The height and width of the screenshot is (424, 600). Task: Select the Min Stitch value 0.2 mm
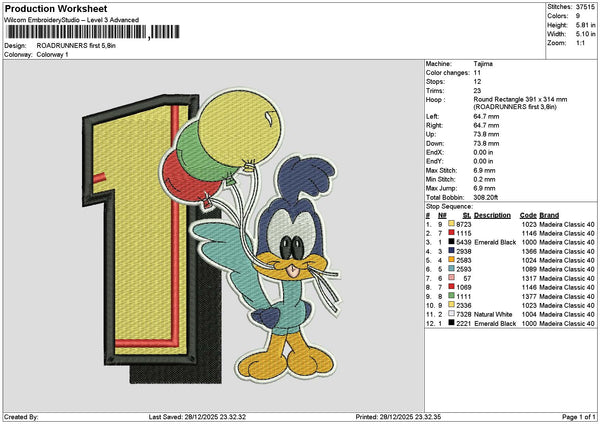click(x=484, y=179)
